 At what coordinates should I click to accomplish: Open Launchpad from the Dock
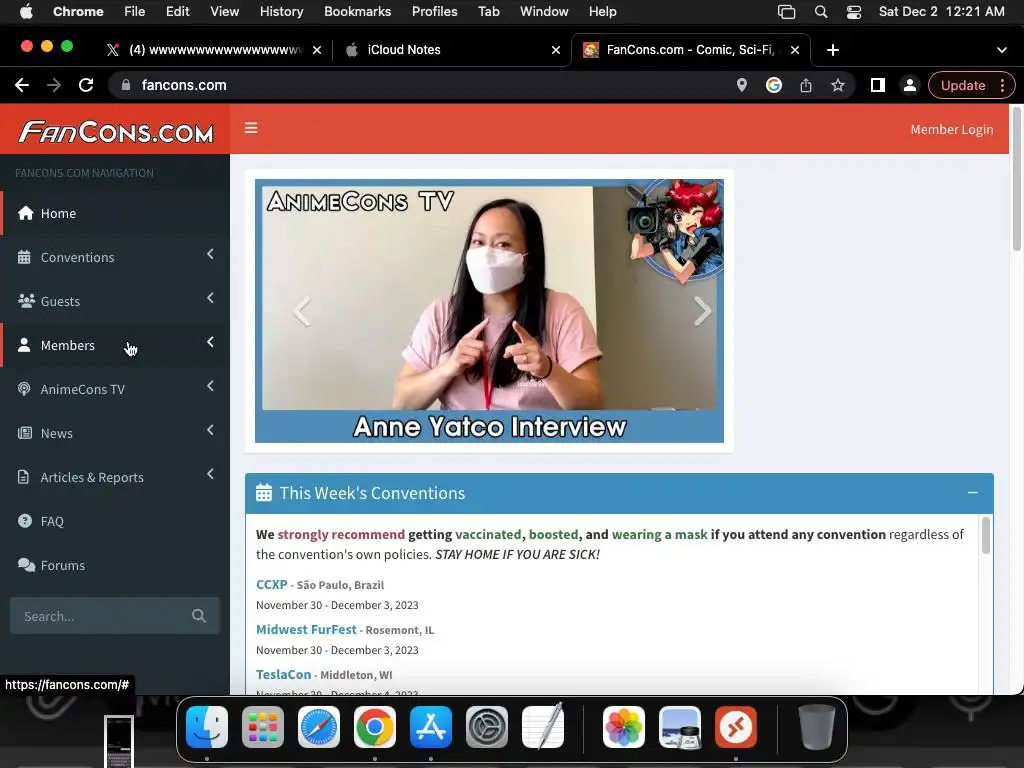pos(263,727)
